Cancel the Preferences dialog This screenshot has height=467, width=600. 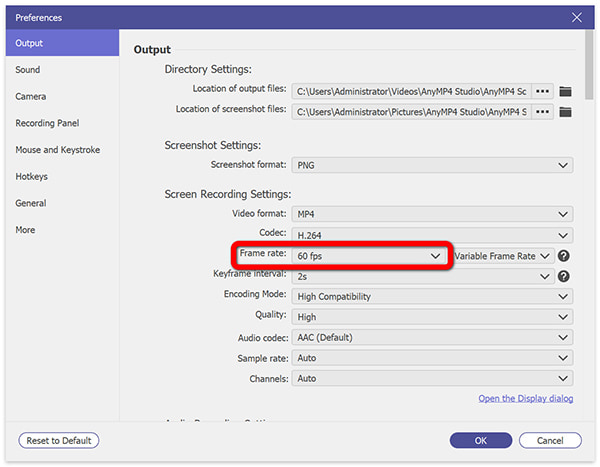[x=550, y=441]
